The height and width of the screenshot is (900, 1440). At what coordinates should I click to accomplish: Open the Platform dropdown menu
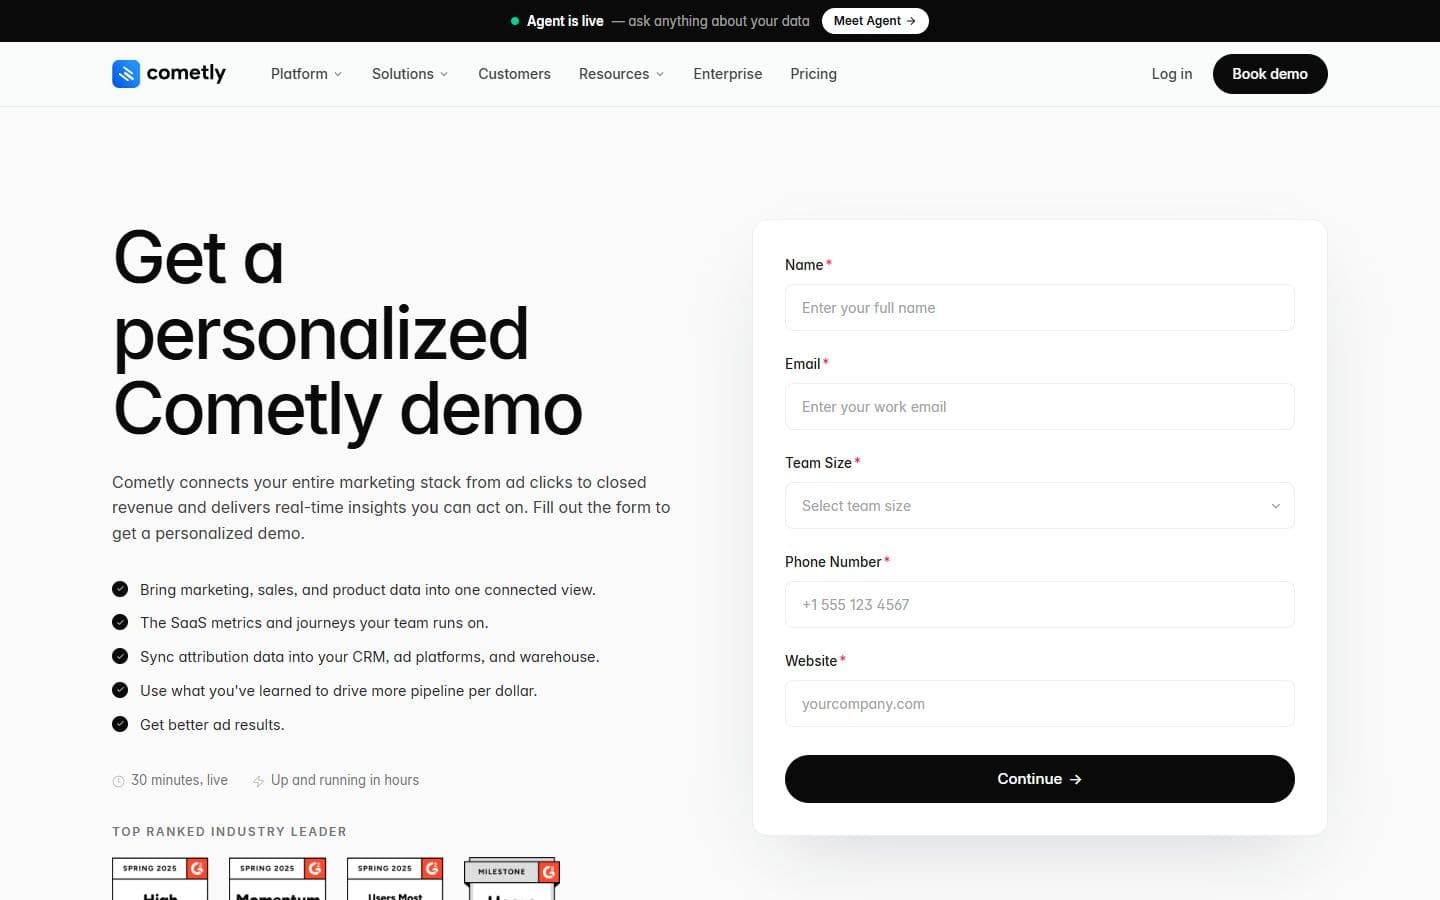point(306,74)
